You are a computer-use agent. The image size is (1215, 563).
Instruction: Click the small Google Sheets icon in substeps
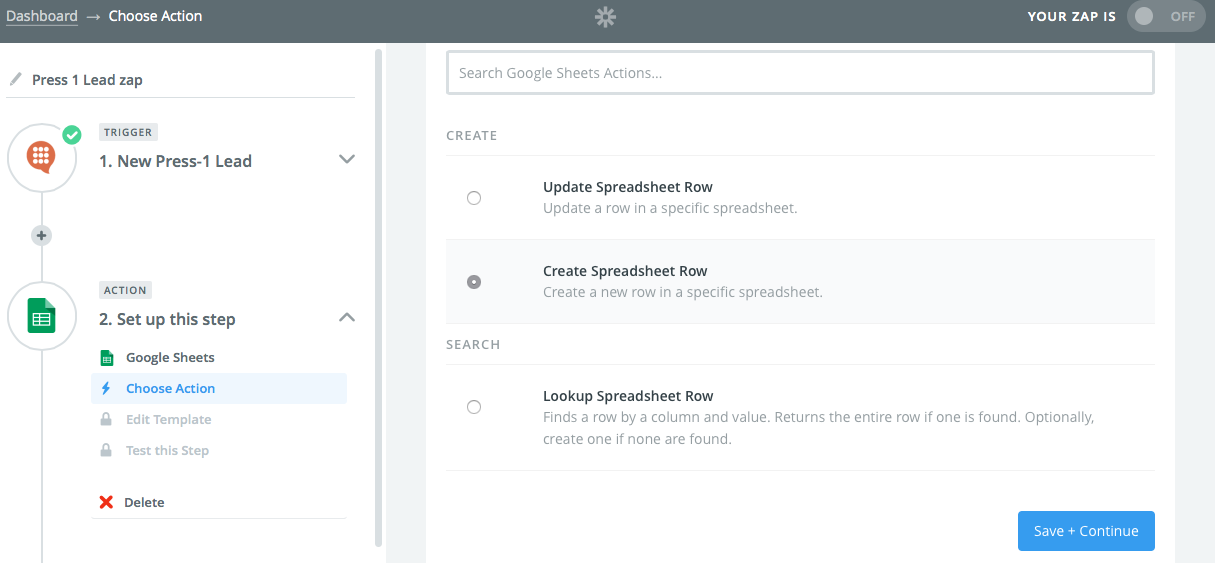(x=107, y=357)
